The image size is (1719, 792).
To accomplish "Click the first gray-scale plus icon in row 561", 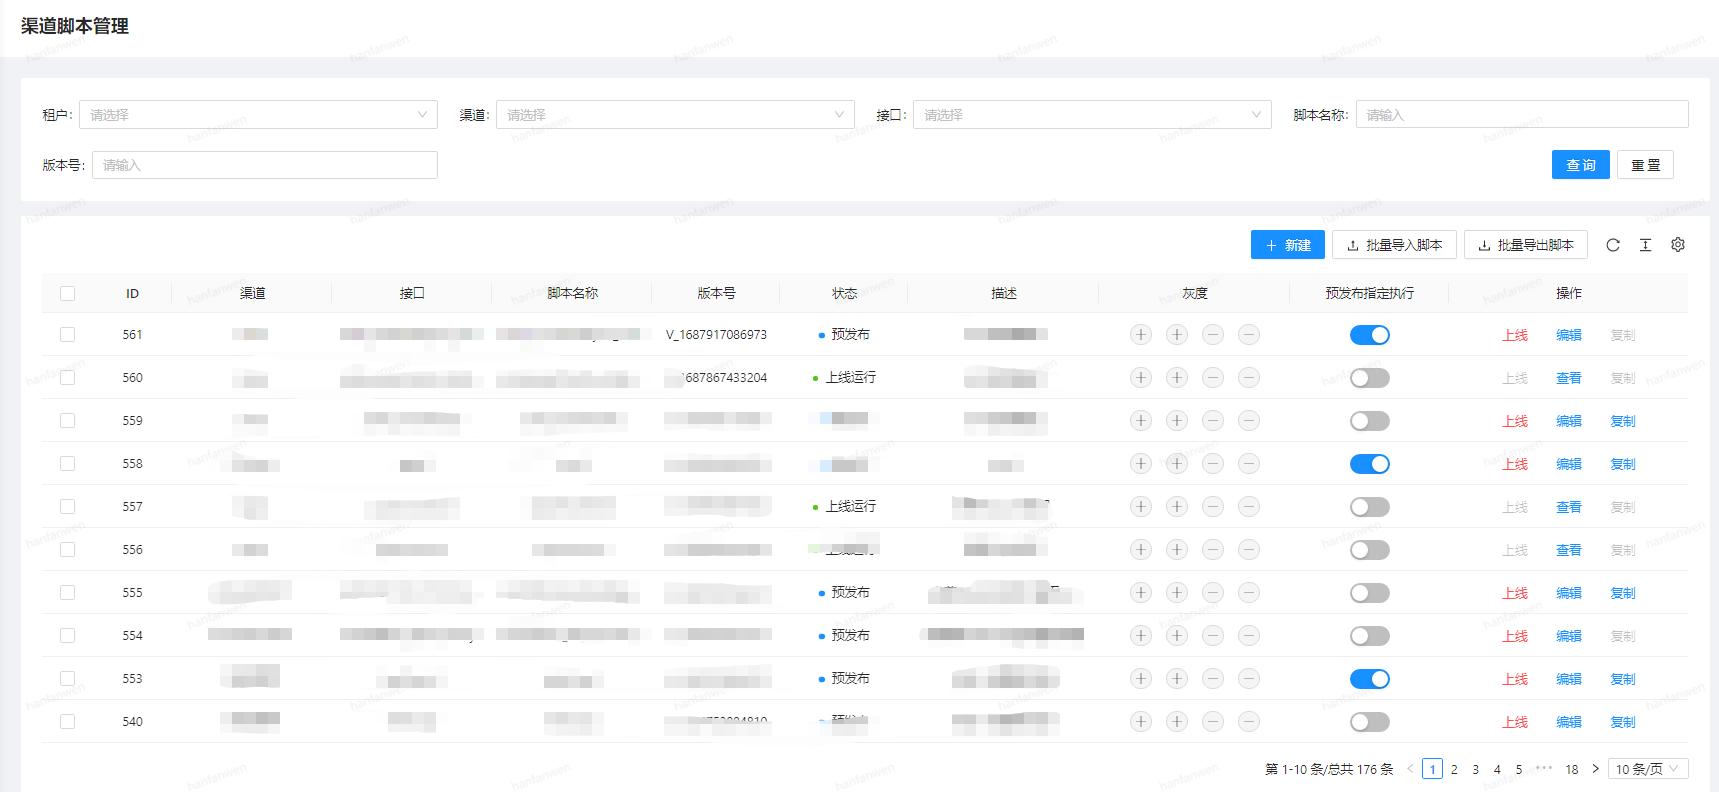I will pyautogui.click(x=1141, y=335).
